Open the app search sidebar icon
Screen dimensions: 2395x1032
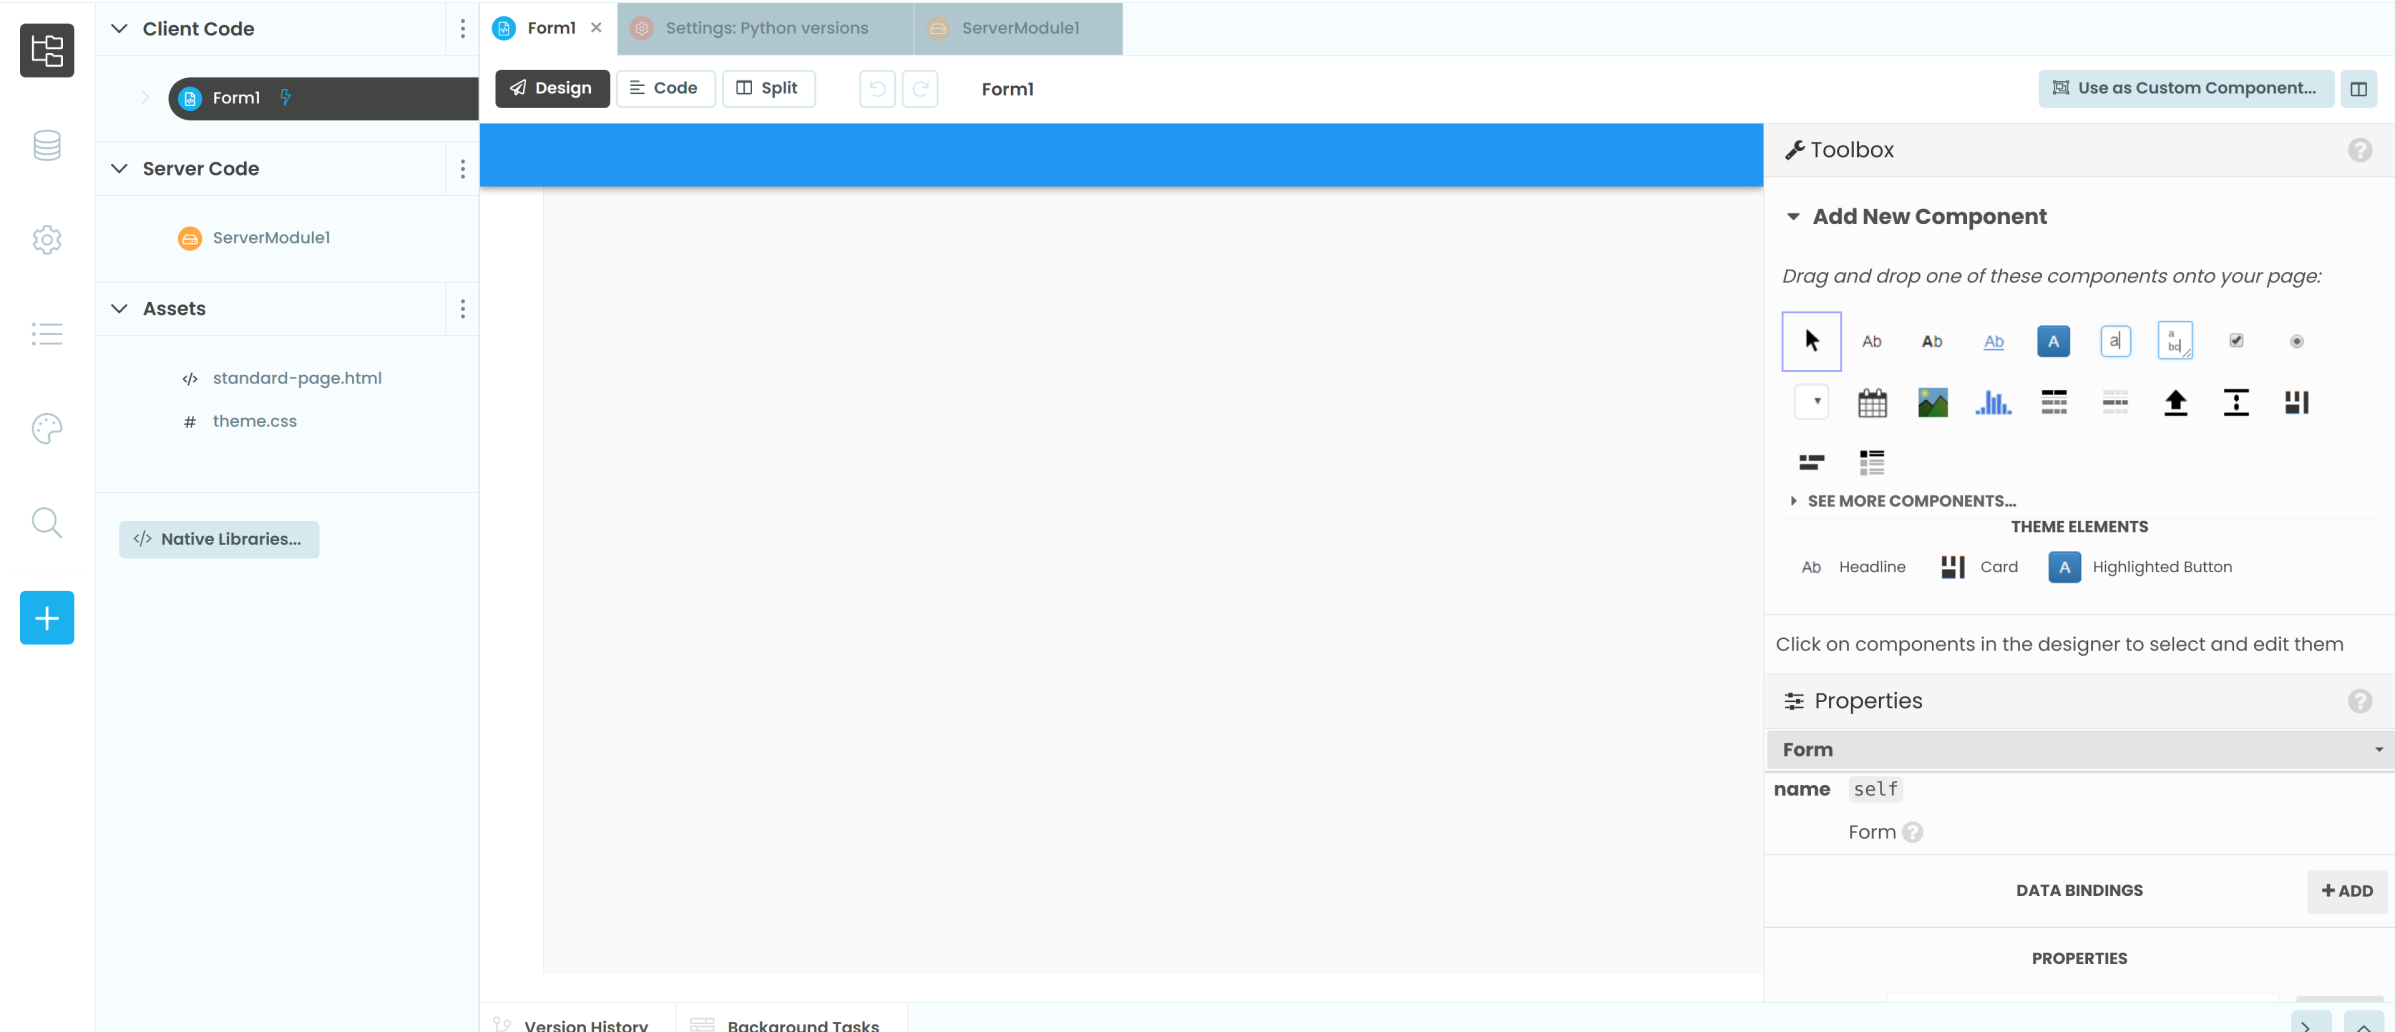(46, 522)
